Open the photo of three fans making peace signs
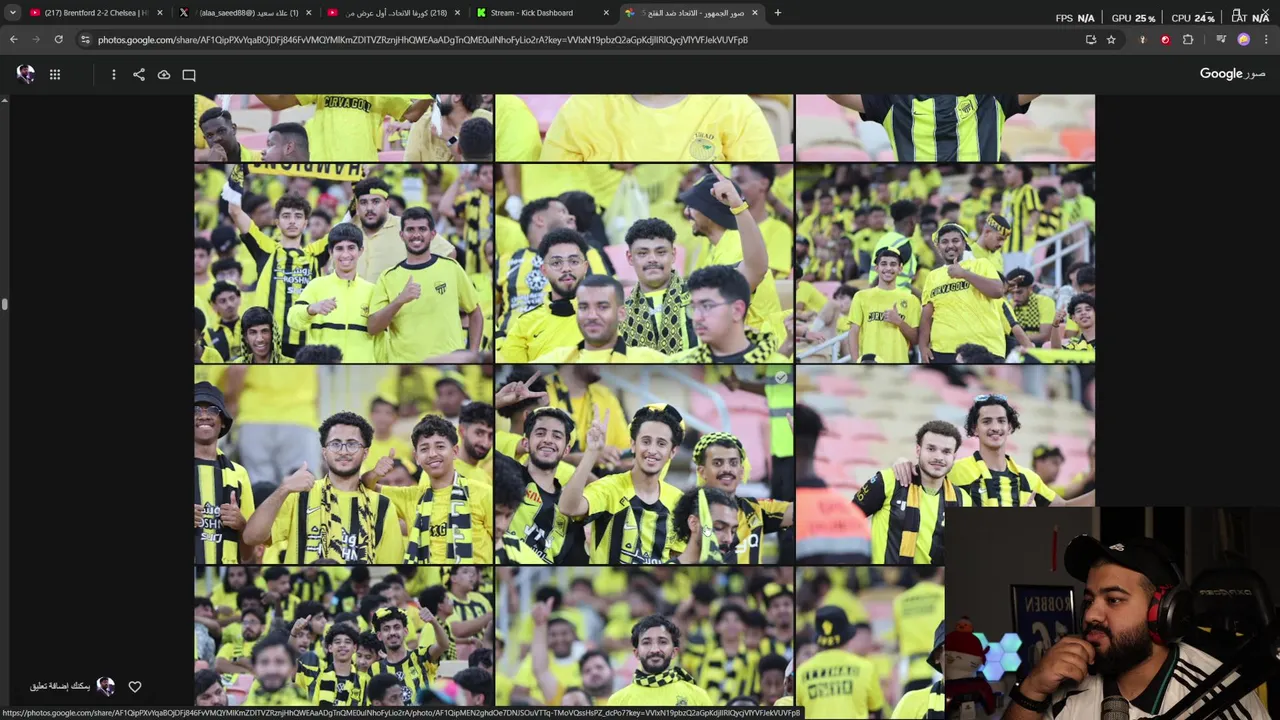The width and height of the screenshot is (1280, 720). click(x=644, y=464)
